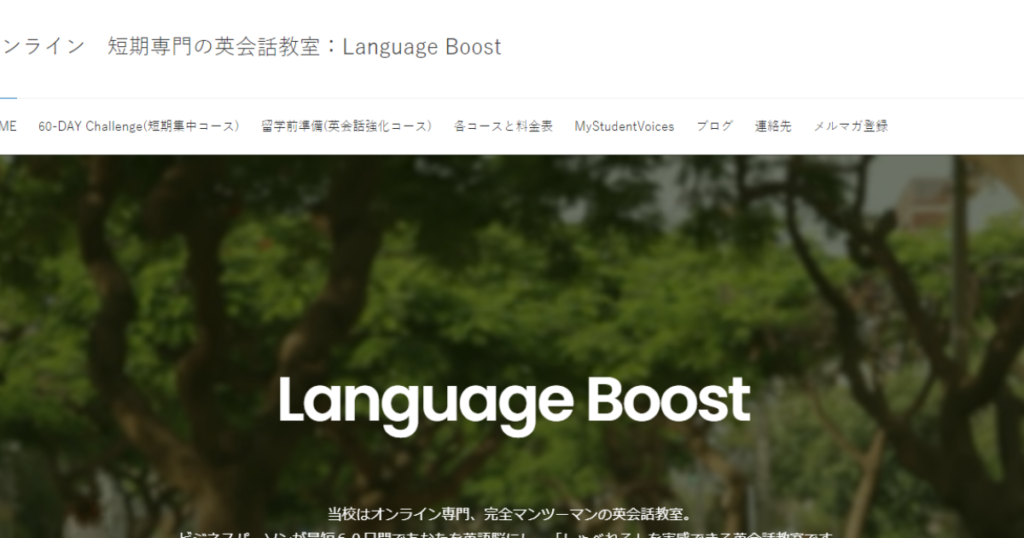This screenshot has width=1024, height=538.
Task: Click empty nav bar space after メルマガ登録
Action: pos(955,126)
